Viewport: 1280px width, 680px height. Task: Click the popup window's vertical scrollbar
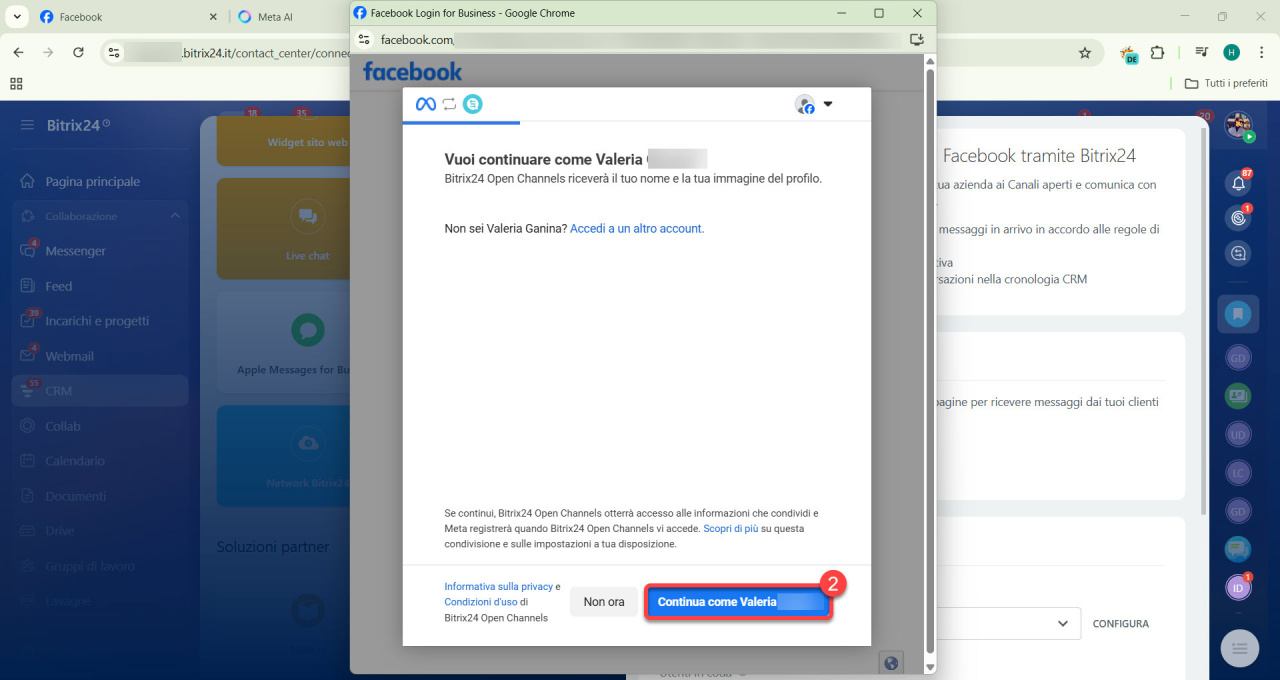tap(930, 360)
